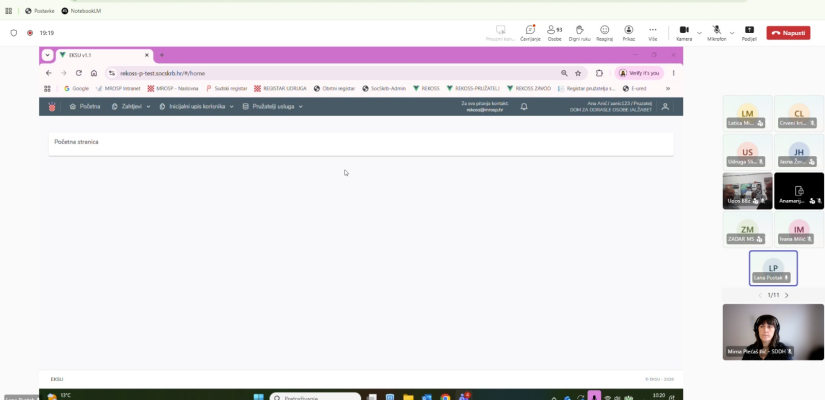Toggle the Kamera camera
The height and width of the screenshot is (400, 825).
coord(684,33)
